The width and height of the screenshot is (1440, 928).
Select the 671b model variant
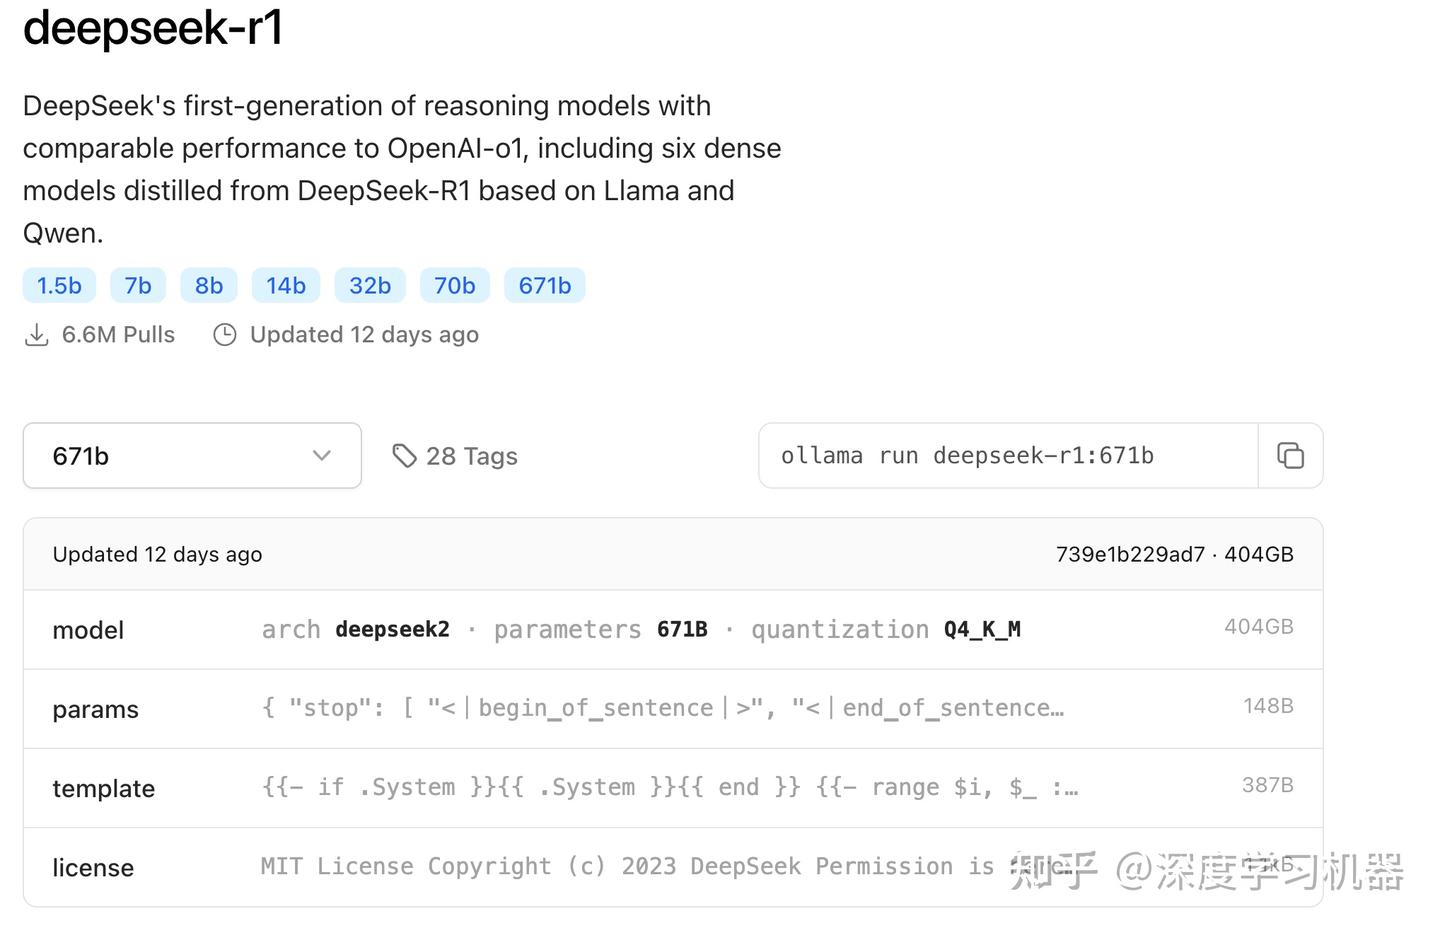pos(544,285)
